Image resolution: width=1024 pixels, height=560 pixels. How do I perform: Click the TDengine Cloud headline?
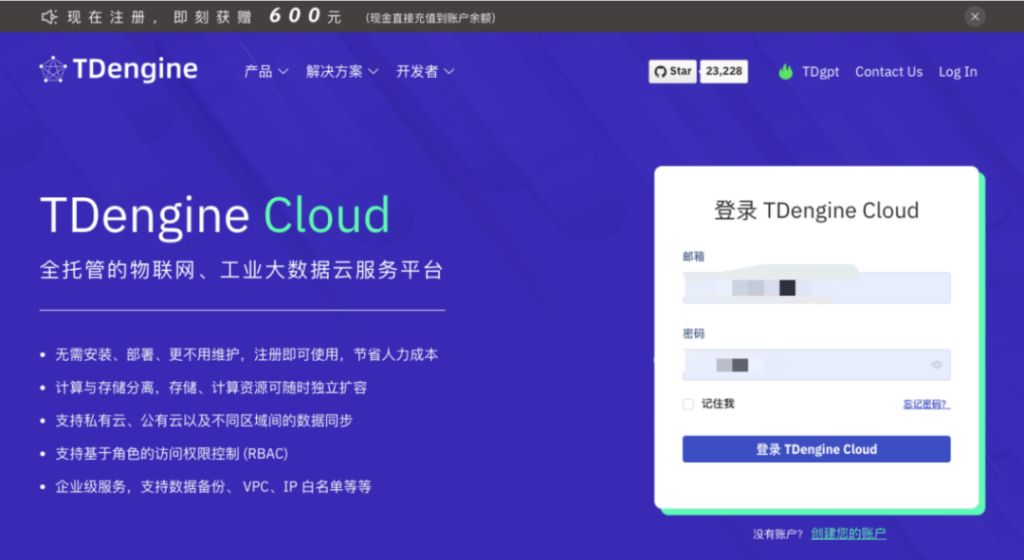tap(215, 215)
